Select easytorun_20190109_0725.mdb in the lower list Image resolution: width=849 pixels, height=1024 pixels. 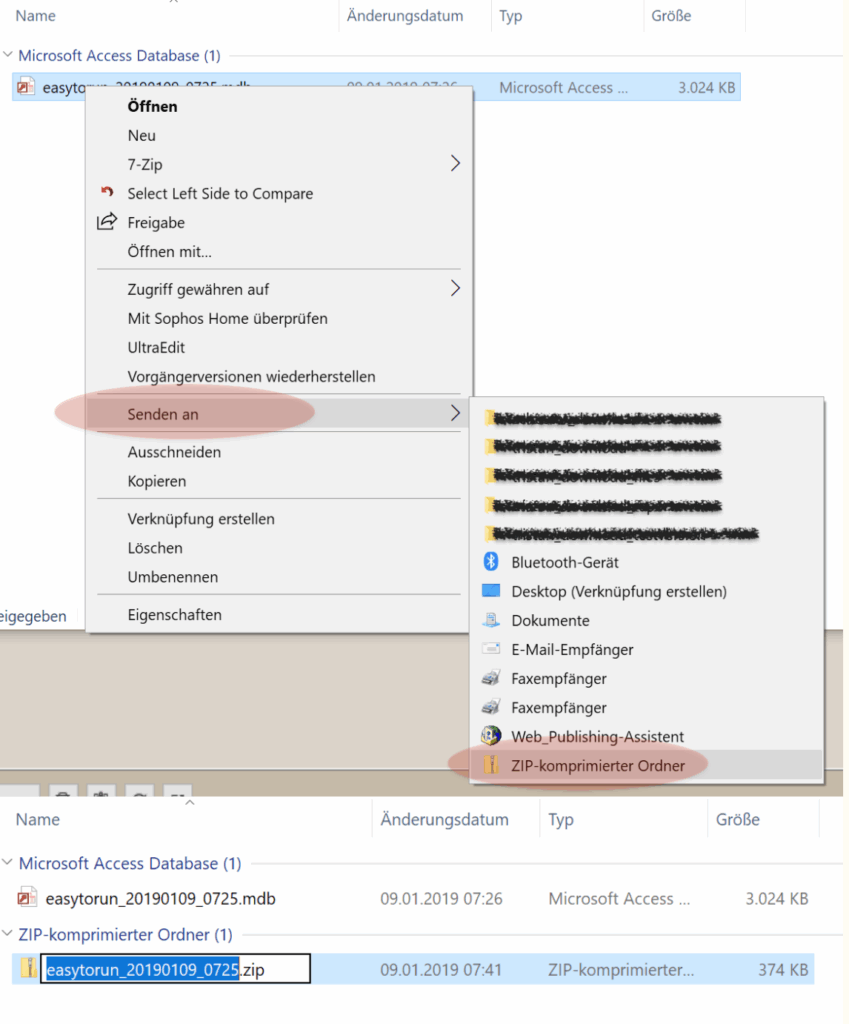pyautogui.click(x=160, y=899)
